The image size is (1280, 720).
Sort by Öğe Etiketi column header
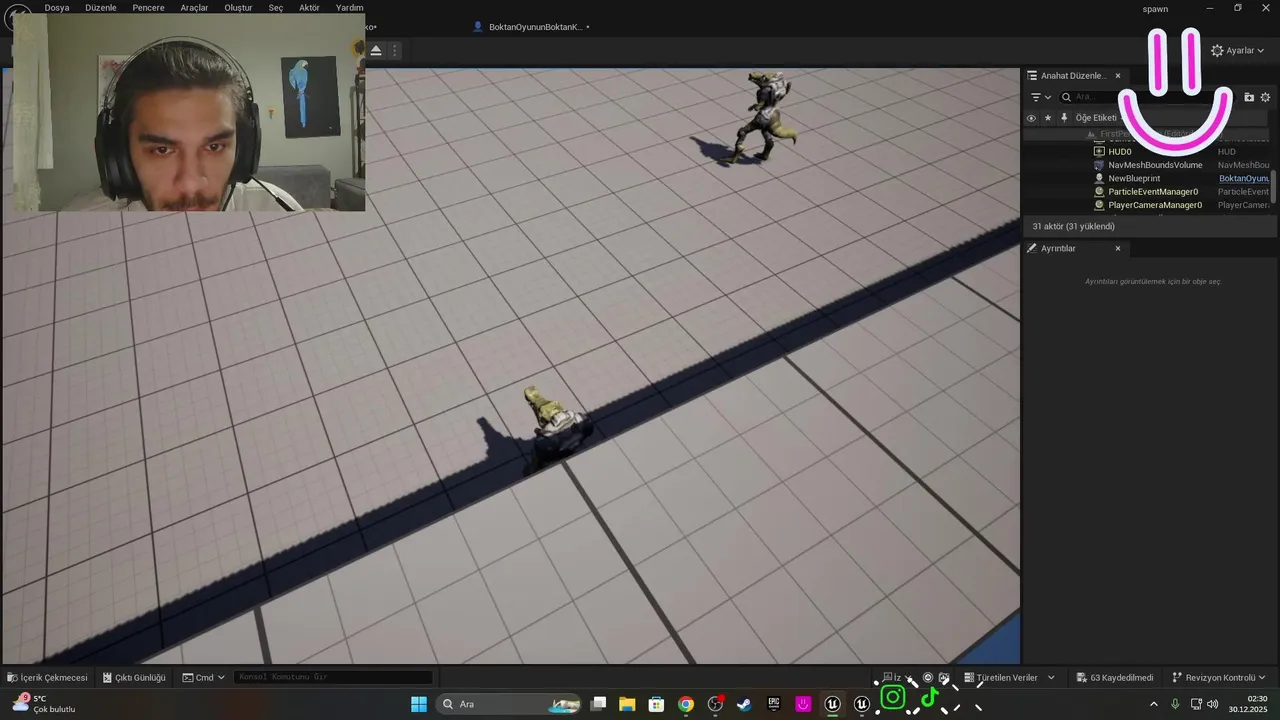click(1096, 118)
